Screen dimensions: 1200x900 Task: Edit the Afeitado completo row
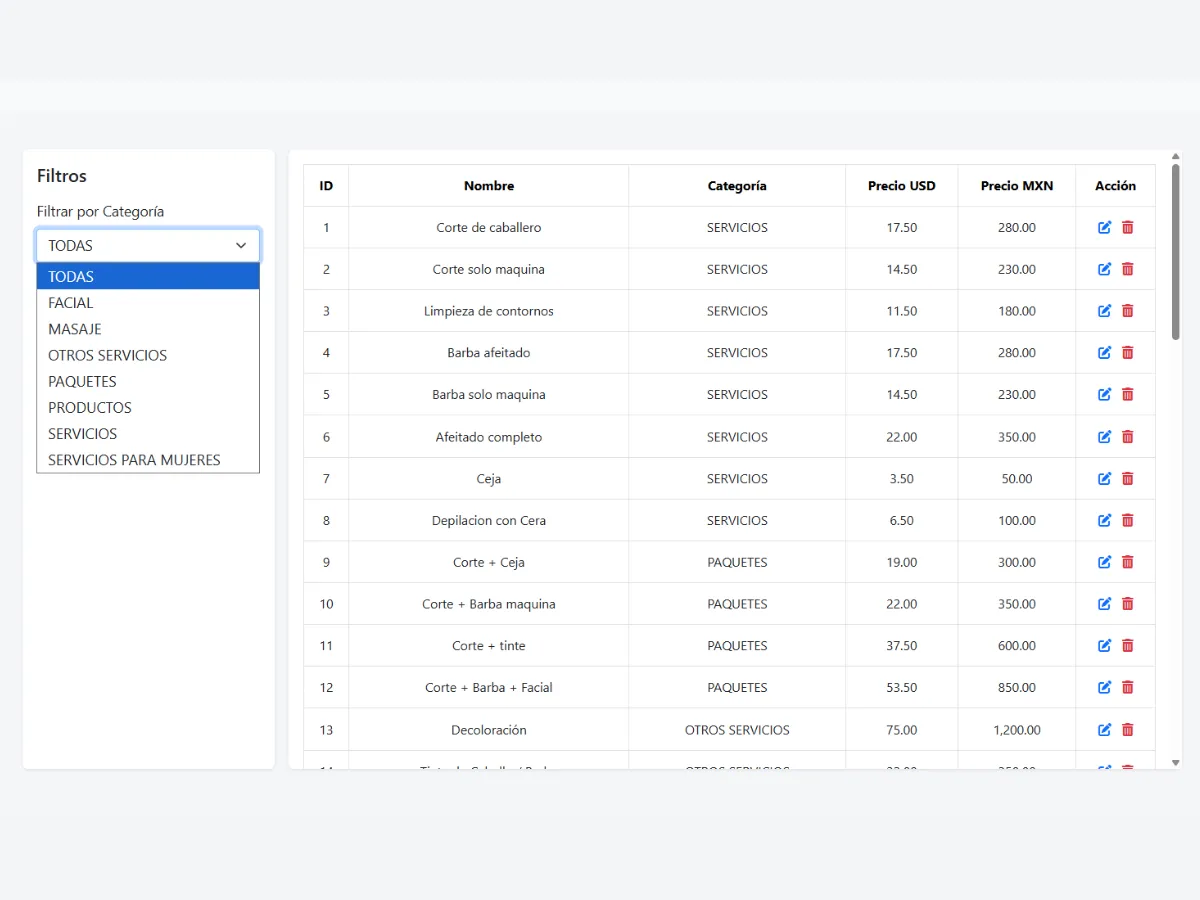(x=1104, y=437)
